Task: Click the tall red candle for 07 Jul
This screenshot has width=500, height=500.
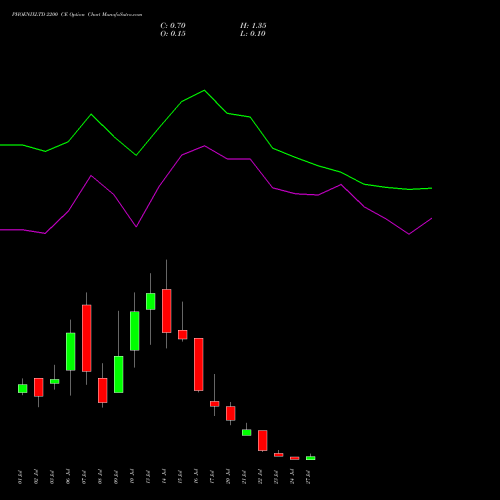Action: [x=87, y=338]
